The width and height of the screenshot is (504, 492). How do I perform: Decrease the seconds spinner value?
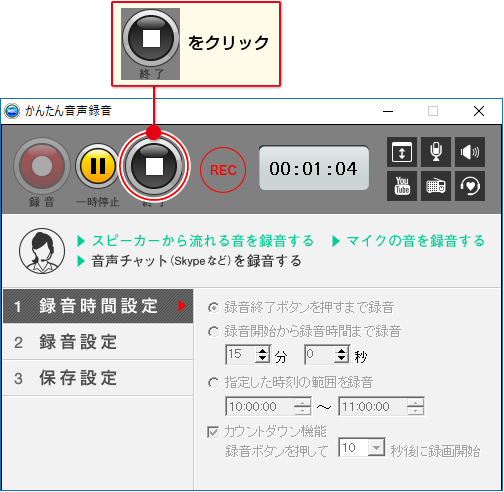(342, 359)
